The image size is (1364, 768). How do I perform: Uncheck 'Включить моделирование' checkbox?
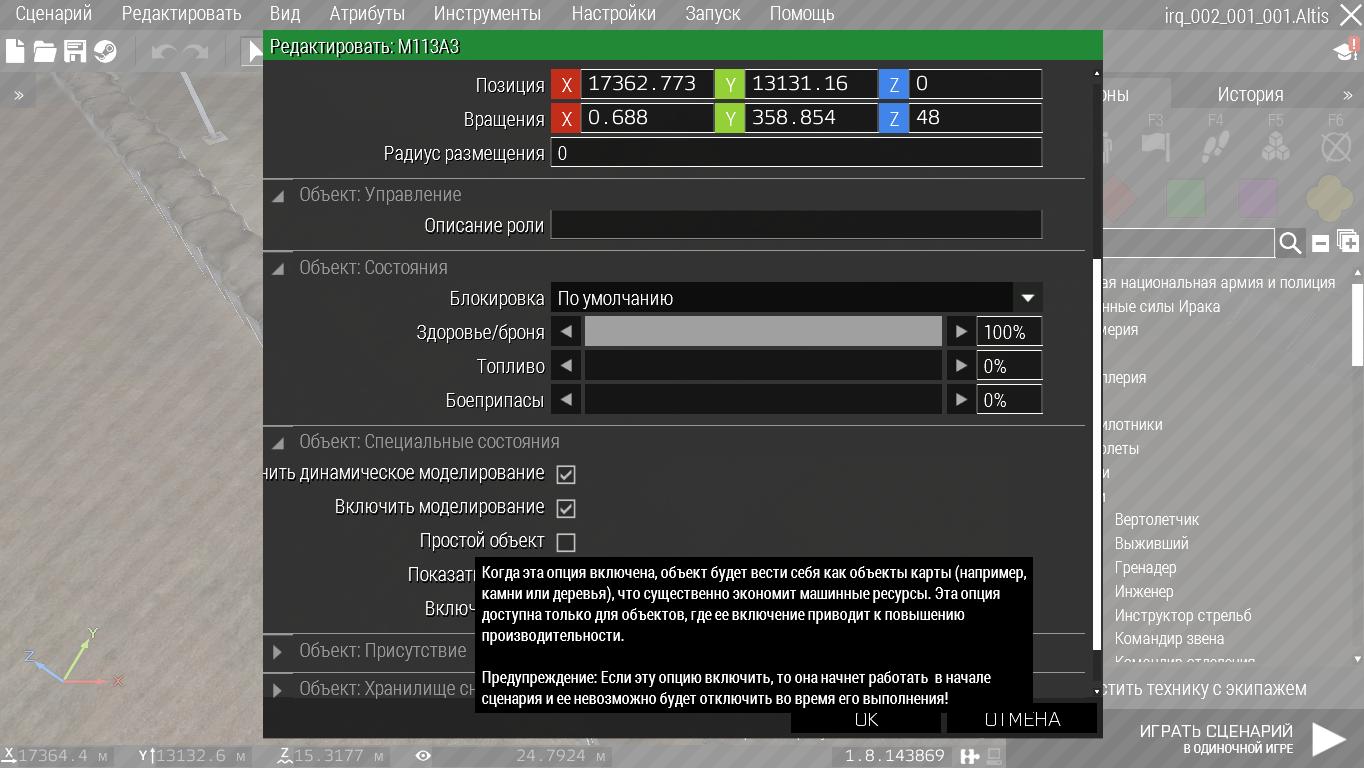[x=566, y=508]
